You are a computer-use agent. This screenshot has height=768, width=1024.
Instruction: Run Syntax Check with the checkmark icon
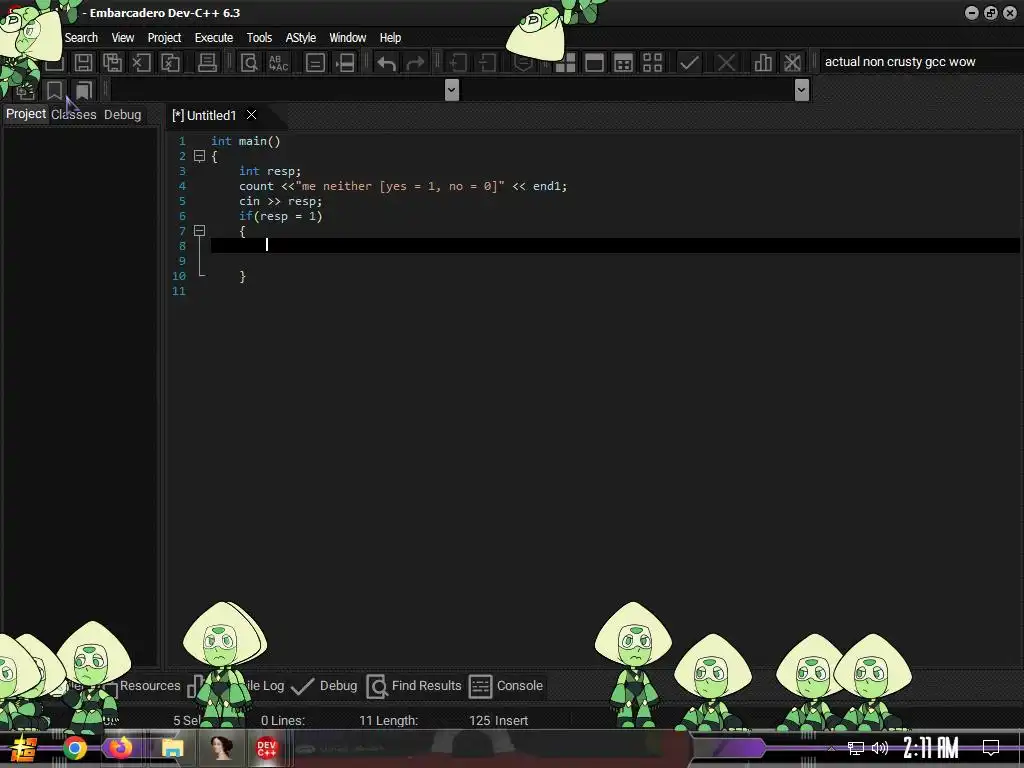pyautogui.click(x=689, y=63)
